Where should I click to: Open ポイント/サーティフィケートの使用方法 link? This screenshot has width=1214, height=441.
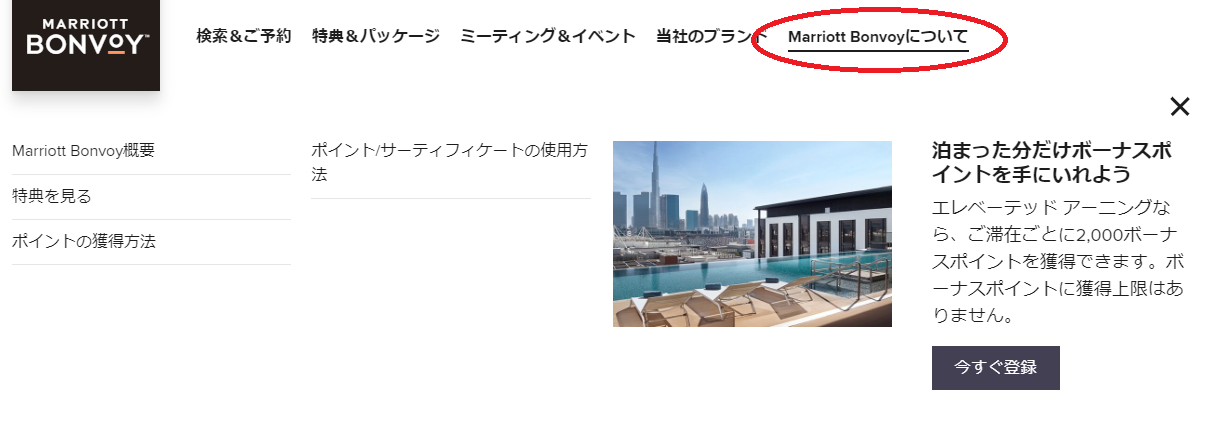(450, 162)
